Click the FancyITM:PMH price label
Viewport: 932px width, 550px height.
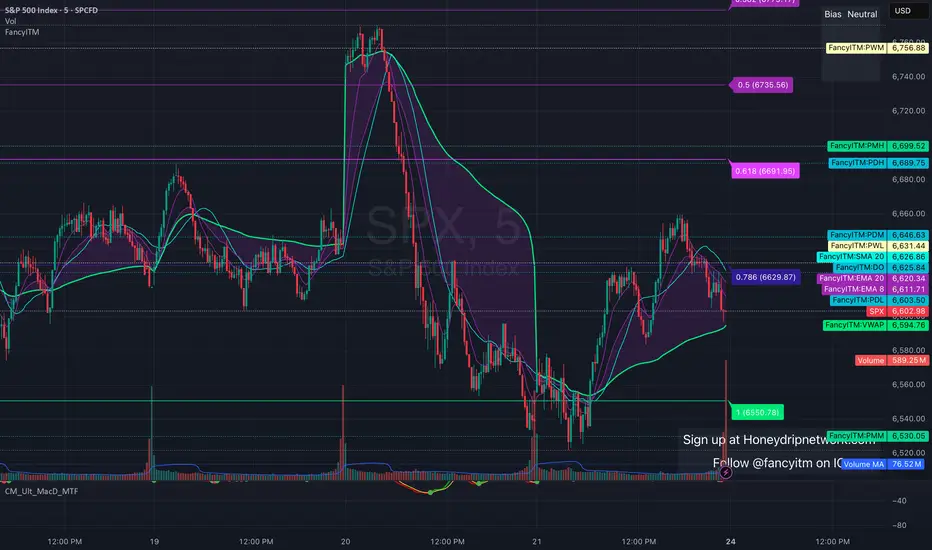[x=877, y=146]
